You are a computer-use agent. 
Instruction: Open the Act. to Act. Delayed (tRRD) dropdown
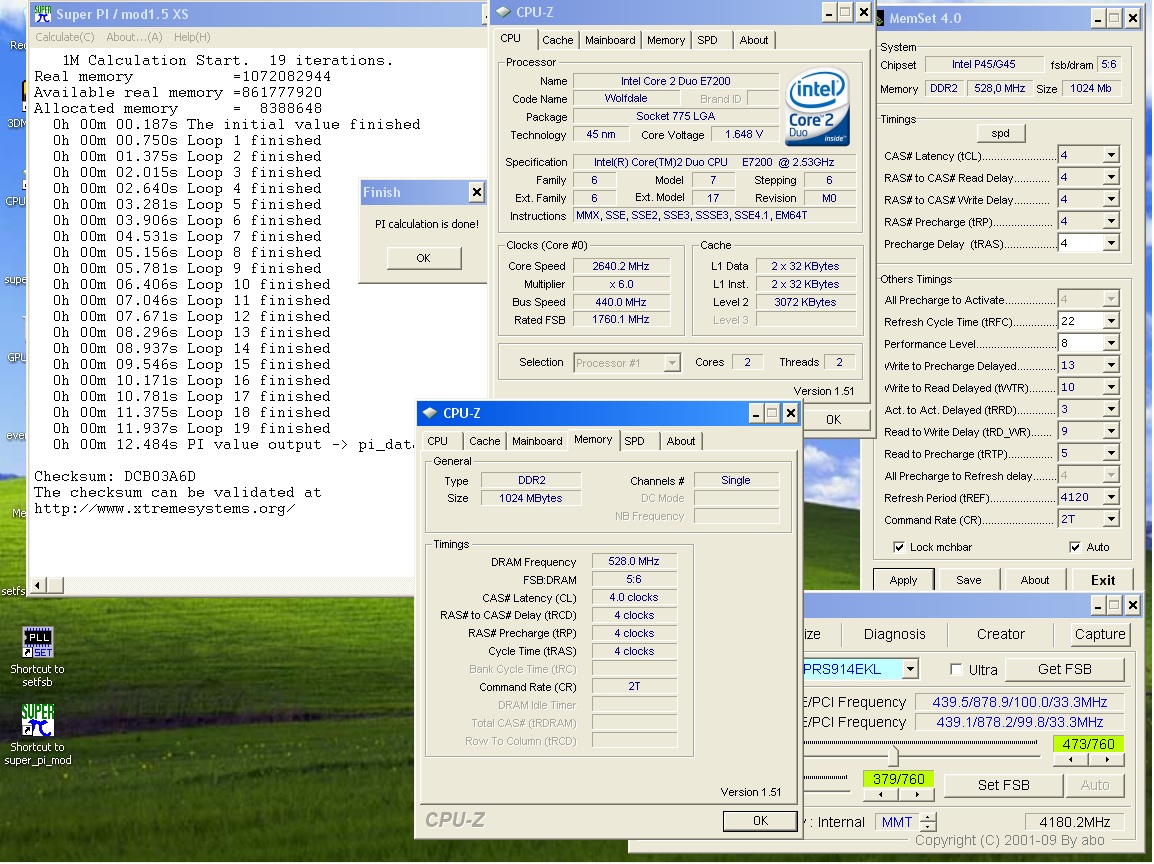coord(1111,409)
